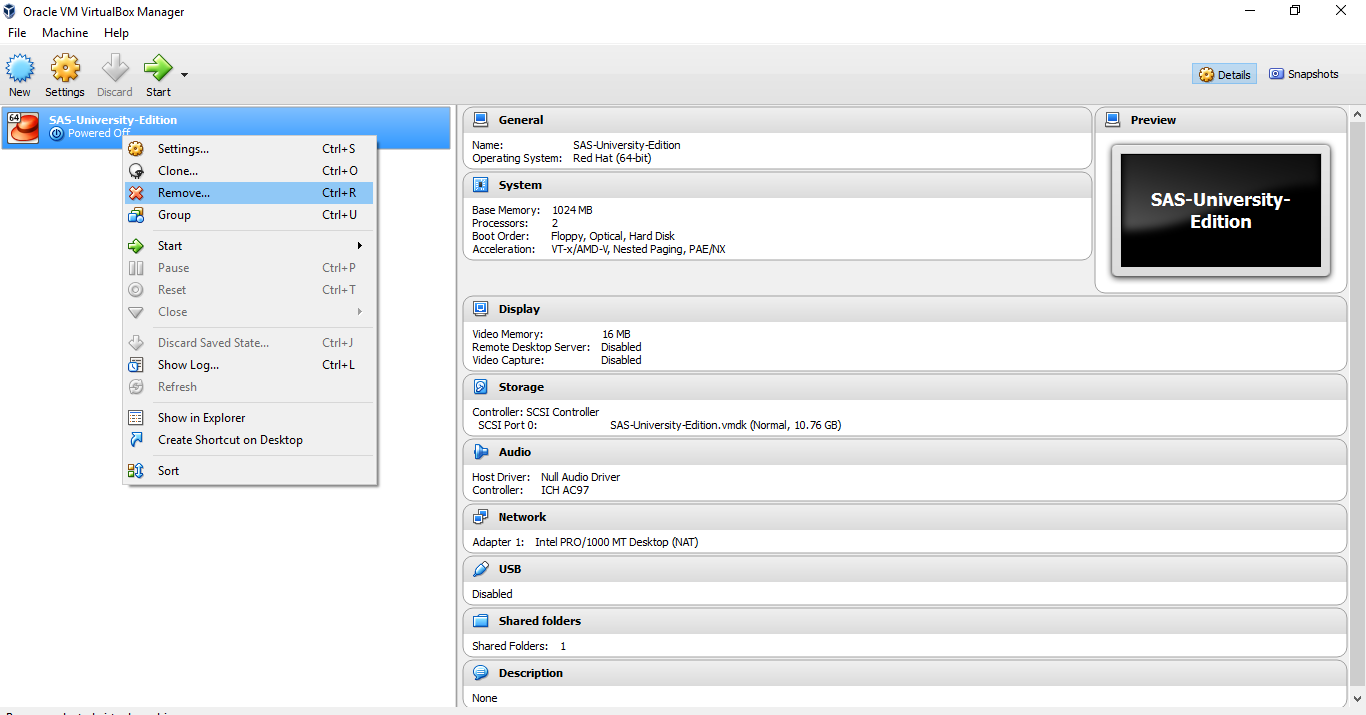This screenshot has height=715, width=1366.
Task: Click the Network section icon
Action: tap(481, 517)
